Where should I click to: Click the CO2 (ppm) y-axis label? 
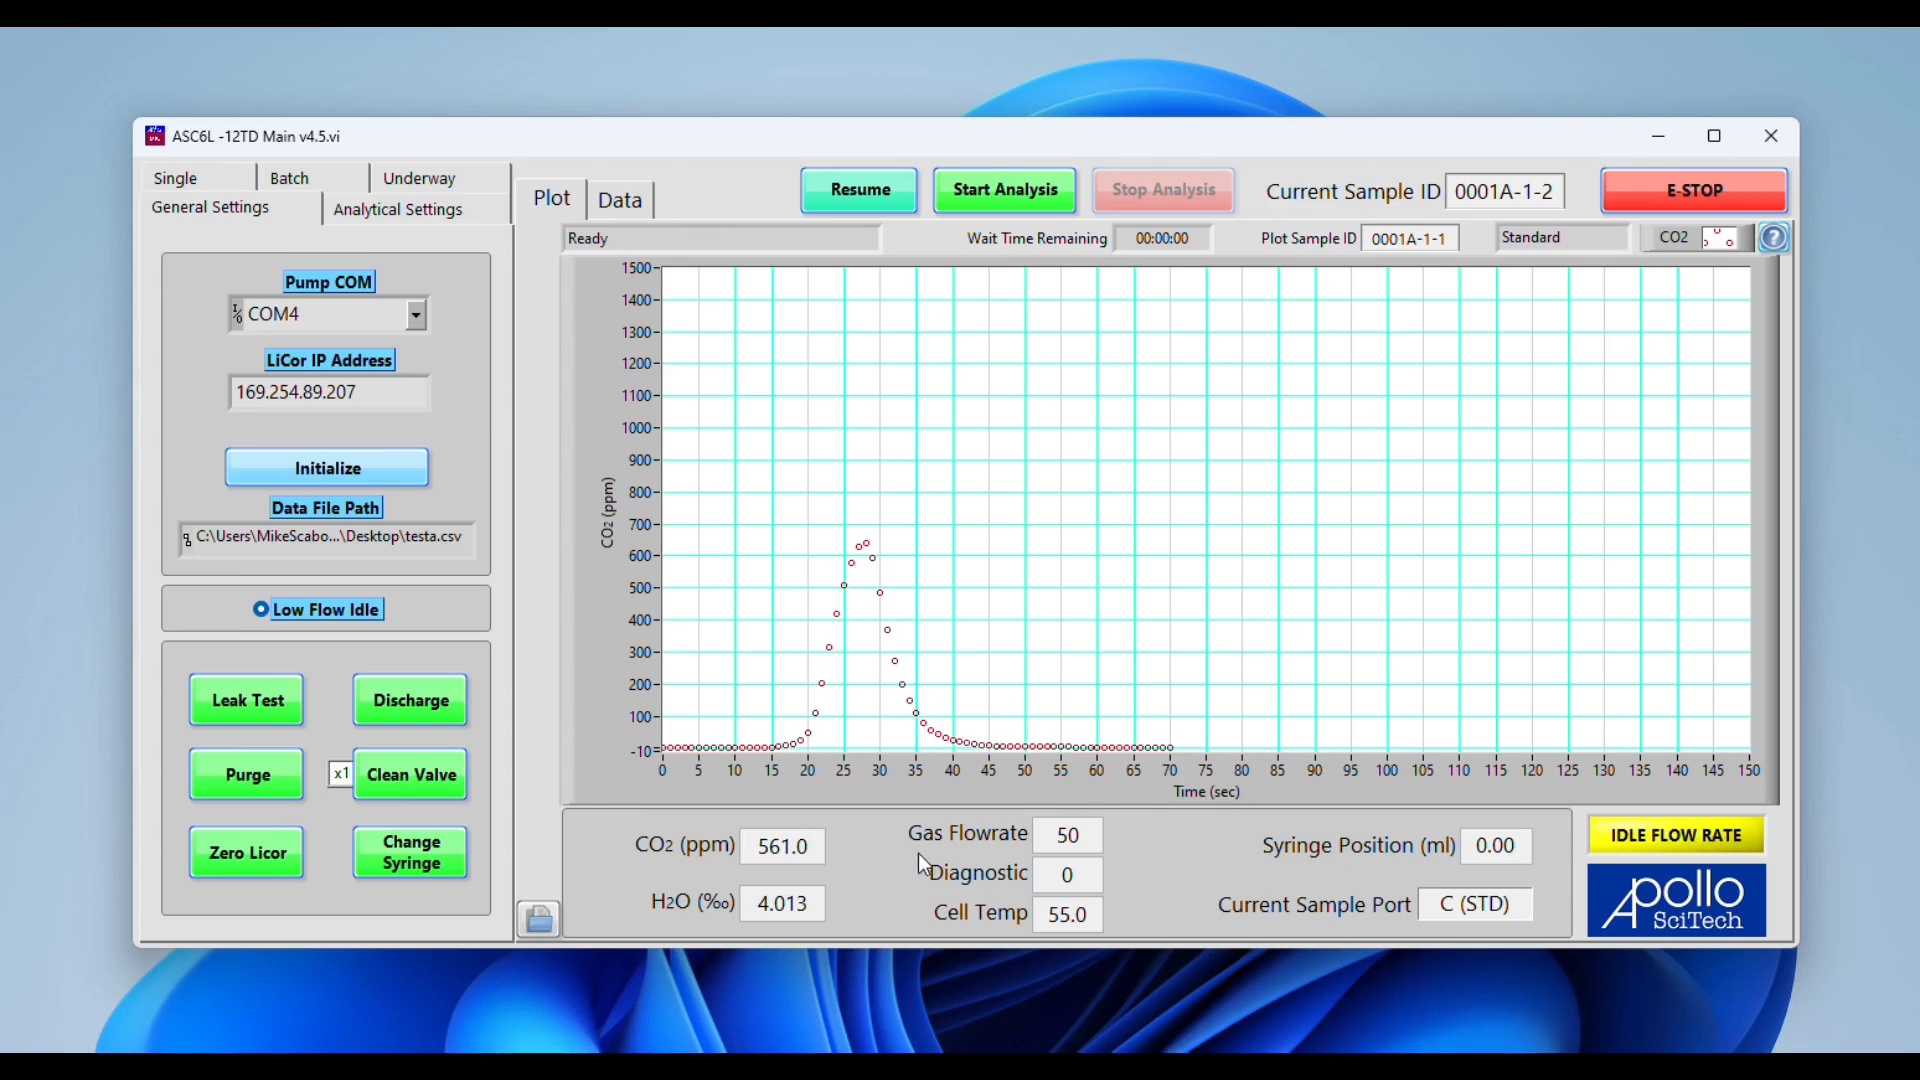pos(607,512)
